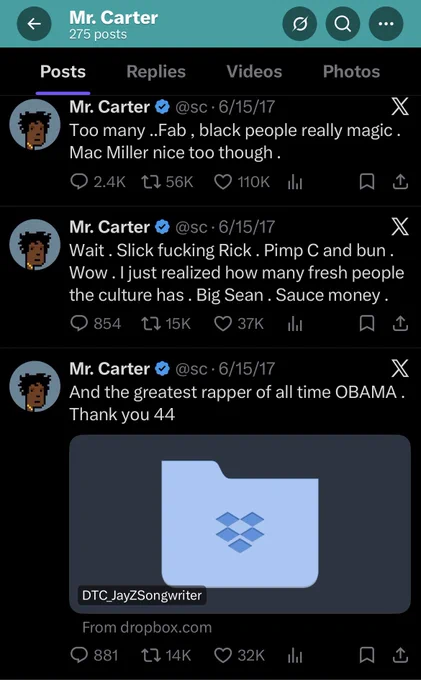Open the Photos tab

351,72
